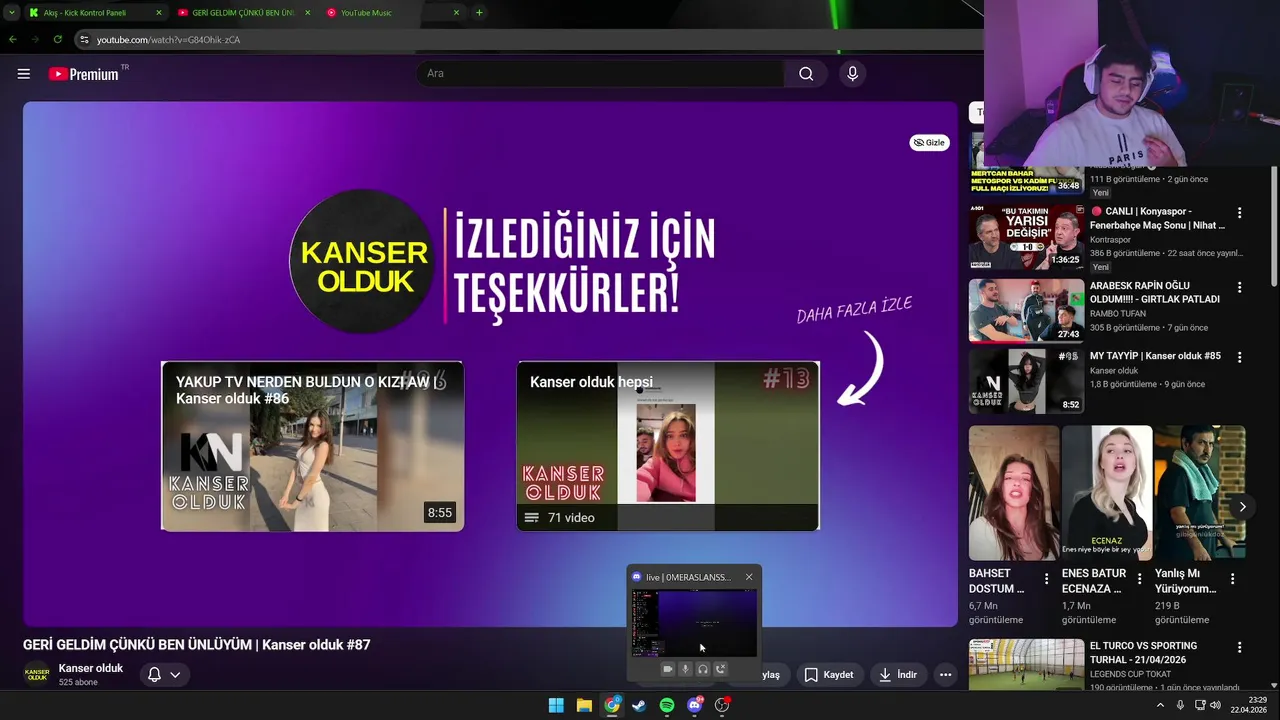Toggle camera in Discord preview popup
This screenshot has height=720, width=1280.
point(667,669)
